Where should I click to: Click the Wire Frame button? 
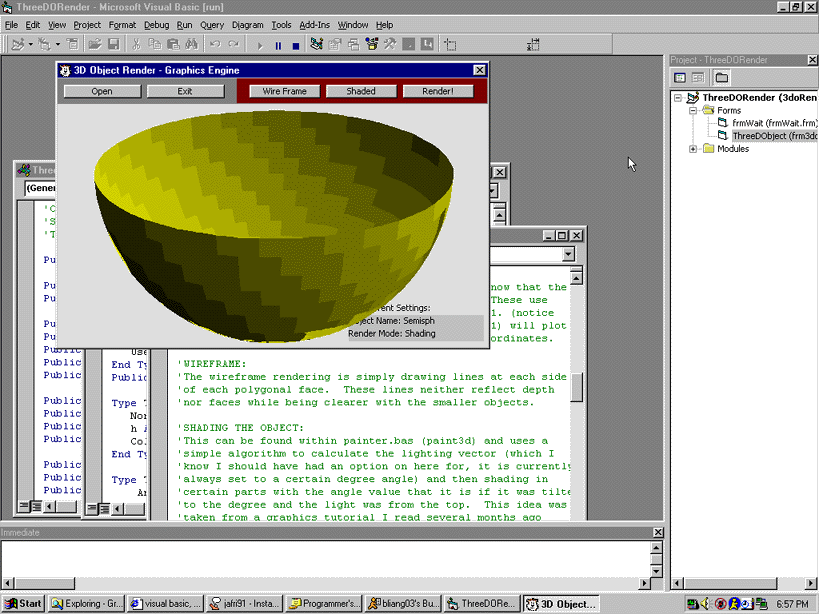point(284,91)
